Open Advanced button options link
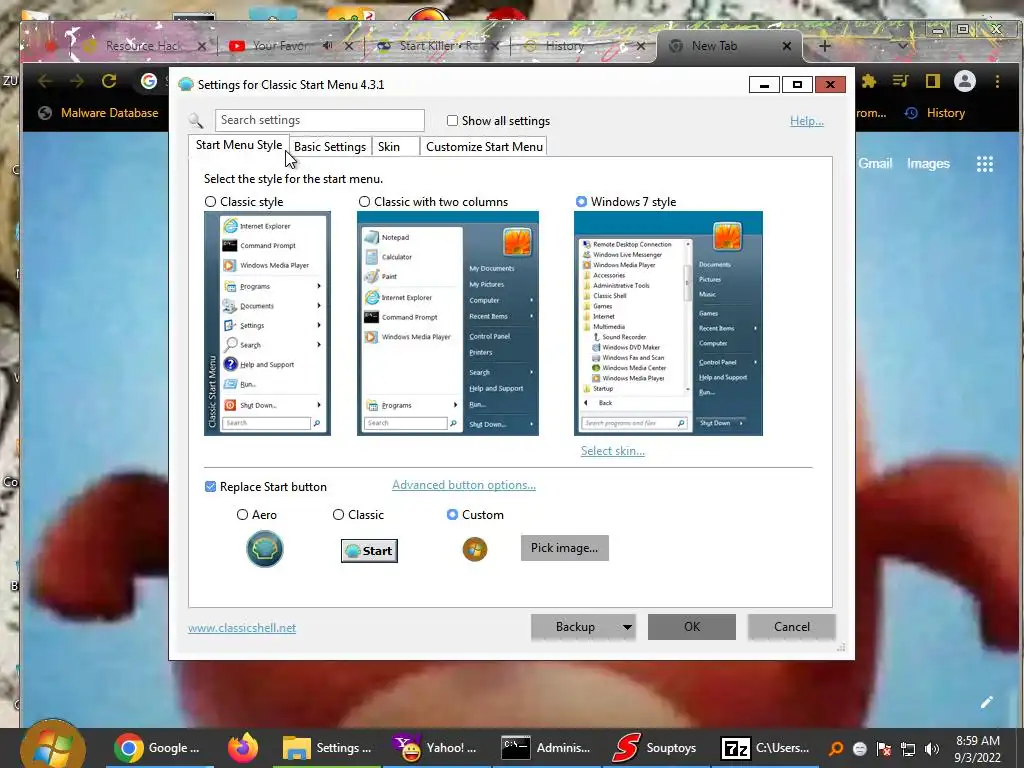Screen dimensions: 1024x768 point(464,485)
